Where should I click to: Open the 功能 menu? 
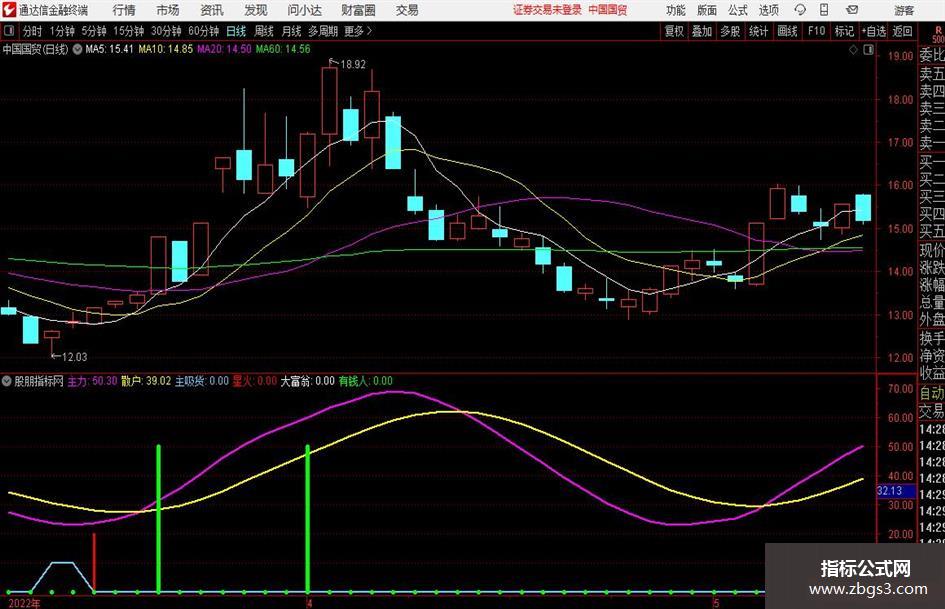(x=675, y=10)
